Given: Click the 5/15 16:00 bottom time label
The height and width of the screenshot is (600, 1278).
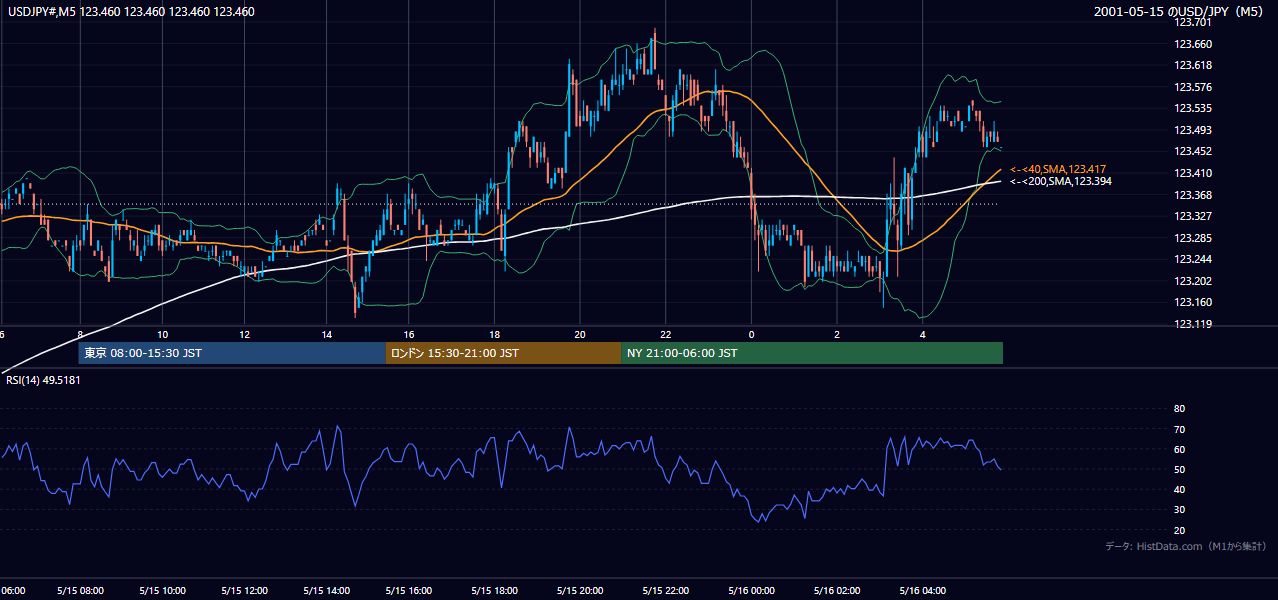Looking at the screenshot, I should click(408, 591).
